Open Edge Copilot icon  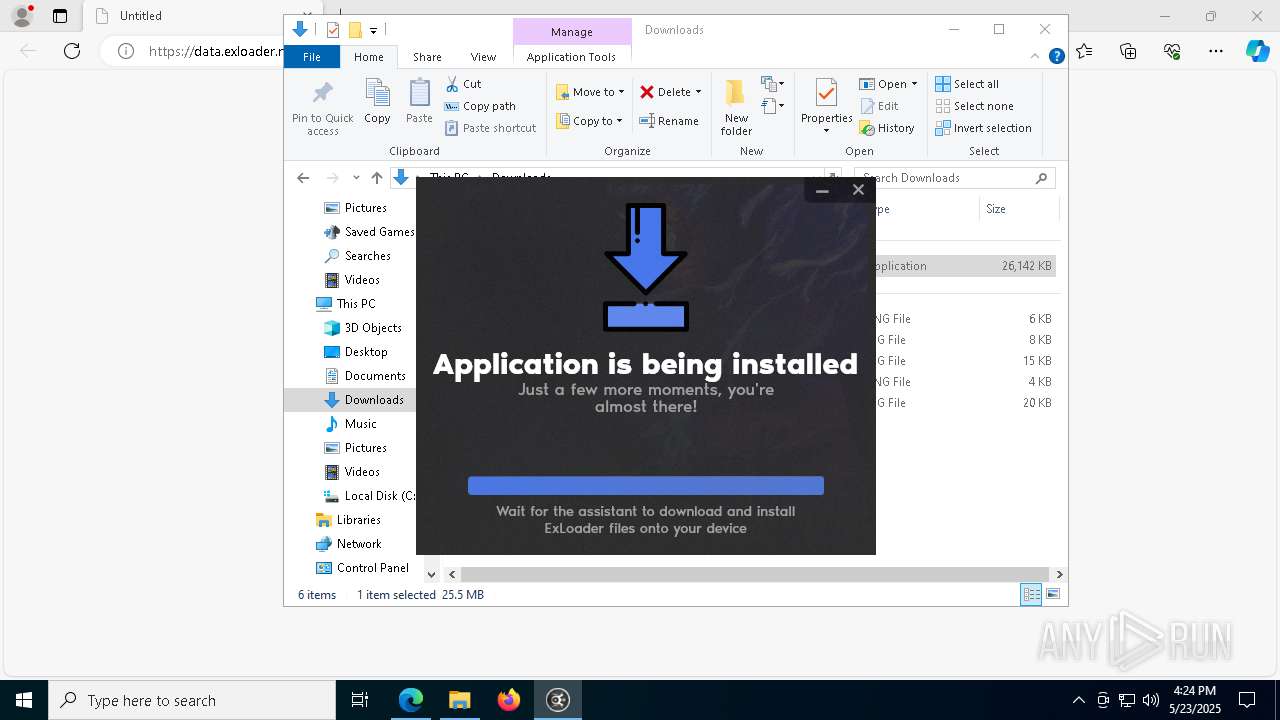(1257, 51)
